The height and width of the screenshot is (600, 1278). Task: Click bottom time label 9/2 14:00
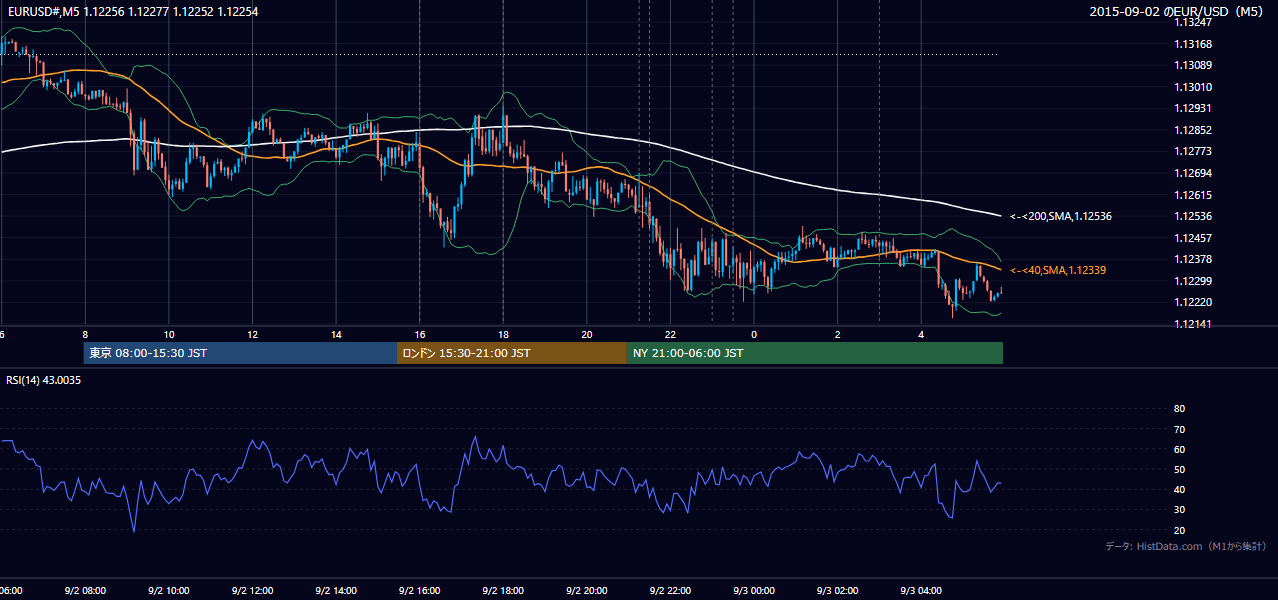[x=336, y=591]
